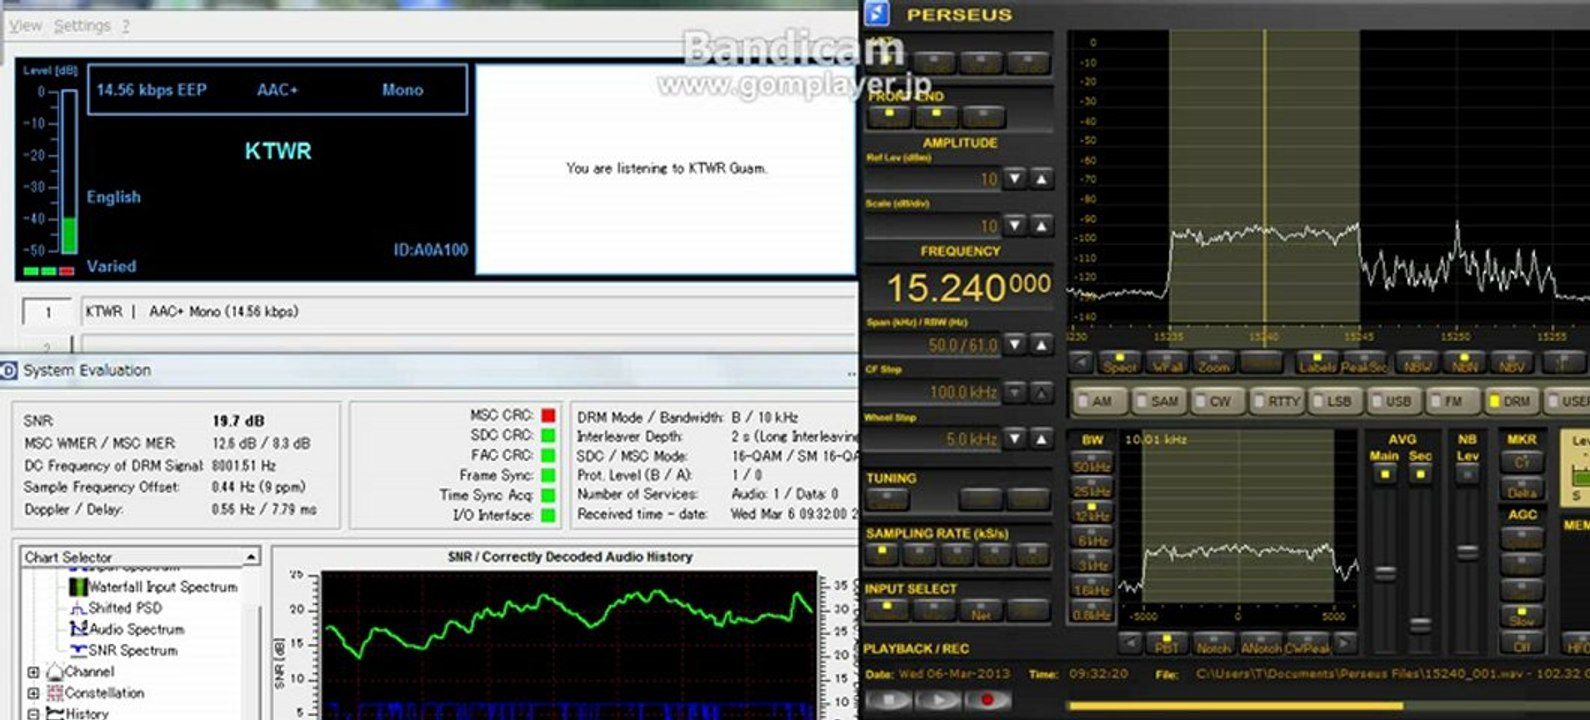Image resolution: width=1590 pixels, height=720 pixels.
Task: Decrease the Scale dB/div value
Action: tap(1015, 226)
